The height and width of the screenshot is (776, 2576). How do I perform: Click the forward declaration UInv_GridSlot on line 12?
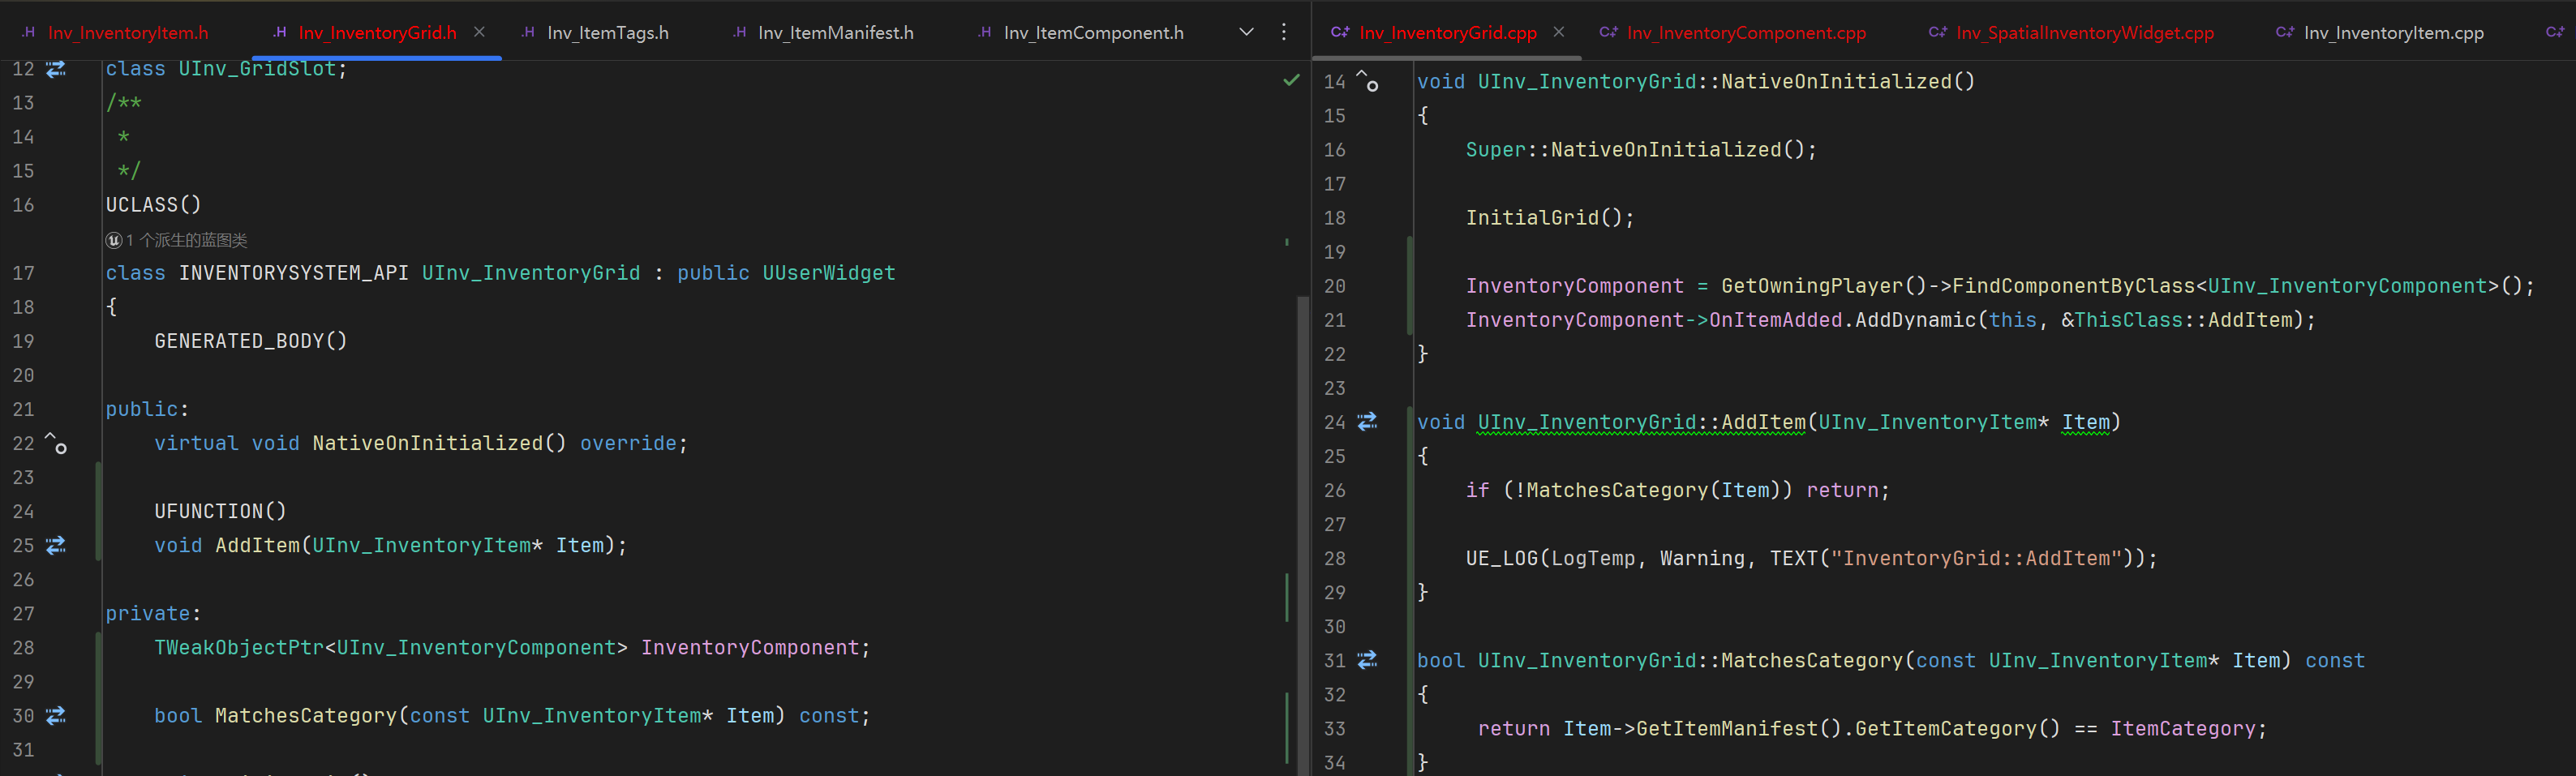pyautogui.click(x=258, y=69)
